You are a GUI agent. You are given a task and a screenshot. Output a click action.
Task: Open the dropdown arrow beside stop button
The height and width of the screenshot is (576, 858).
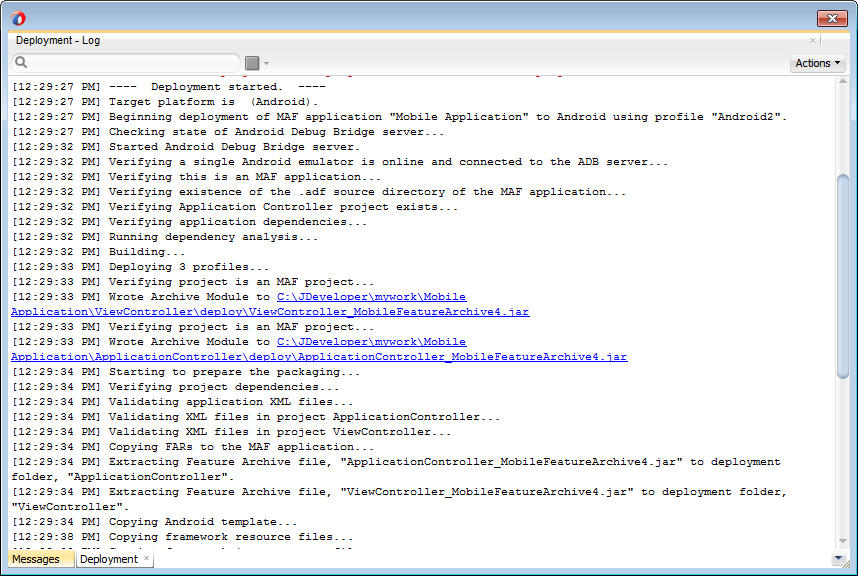266,63
